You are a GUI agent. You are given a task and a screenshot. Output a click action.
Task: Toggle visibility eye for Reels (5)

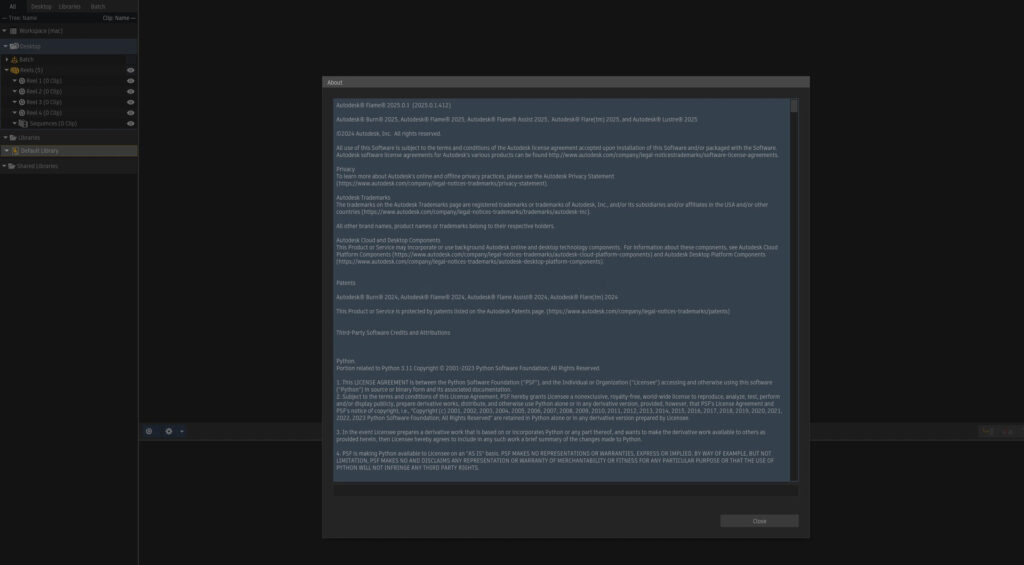(130, 70)
